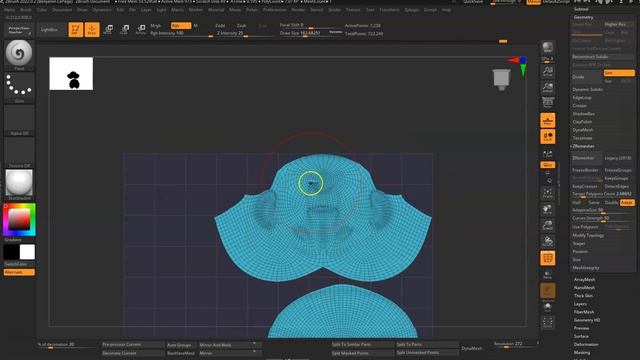
Task: Expand the Crease section
Action: [580, 106]
